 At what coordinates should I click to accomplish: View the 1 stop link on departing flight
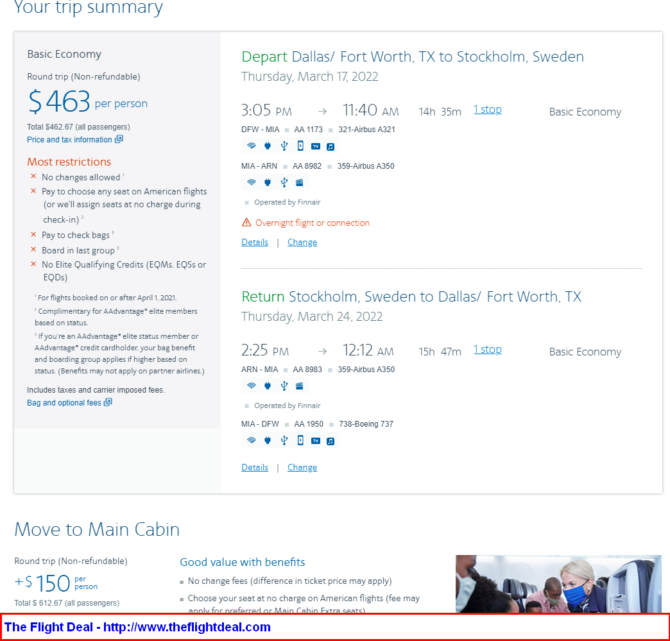tap(488, 110)
